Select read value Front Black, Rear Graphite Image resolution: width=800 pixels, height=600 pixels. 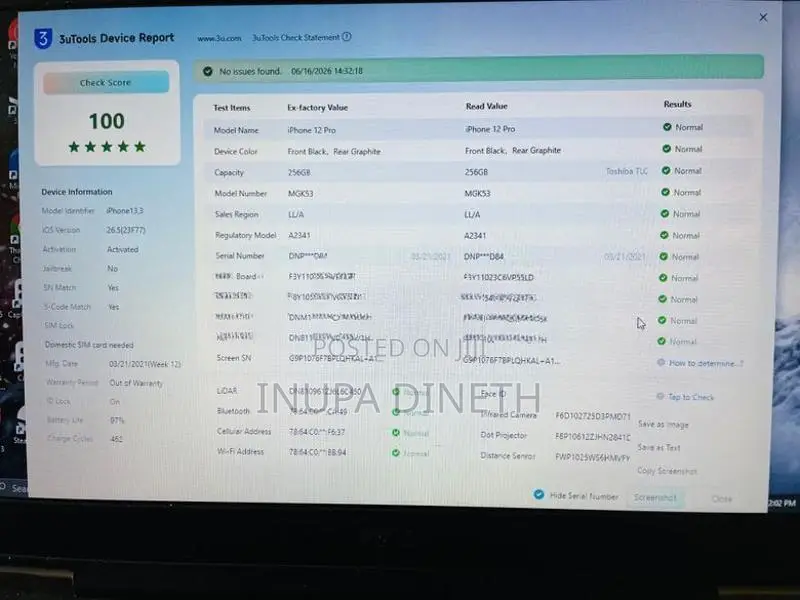point(513,151)
